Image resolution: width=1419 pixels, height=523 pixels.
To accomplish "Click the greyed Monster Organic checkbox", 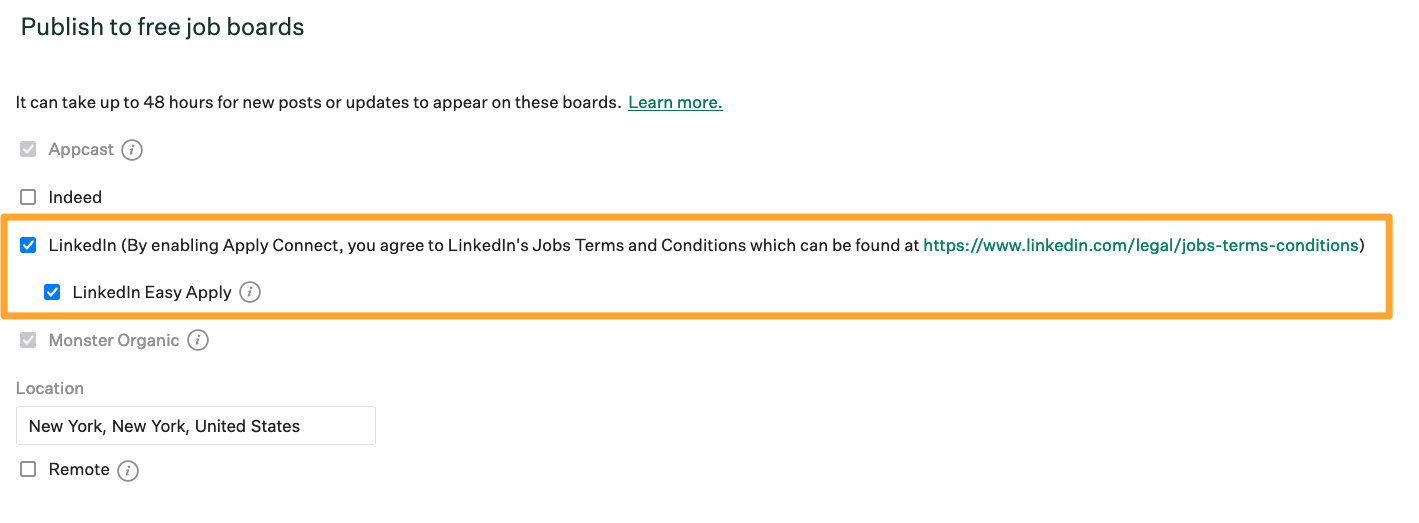I will pyautogui.click(x=28, y=341).
